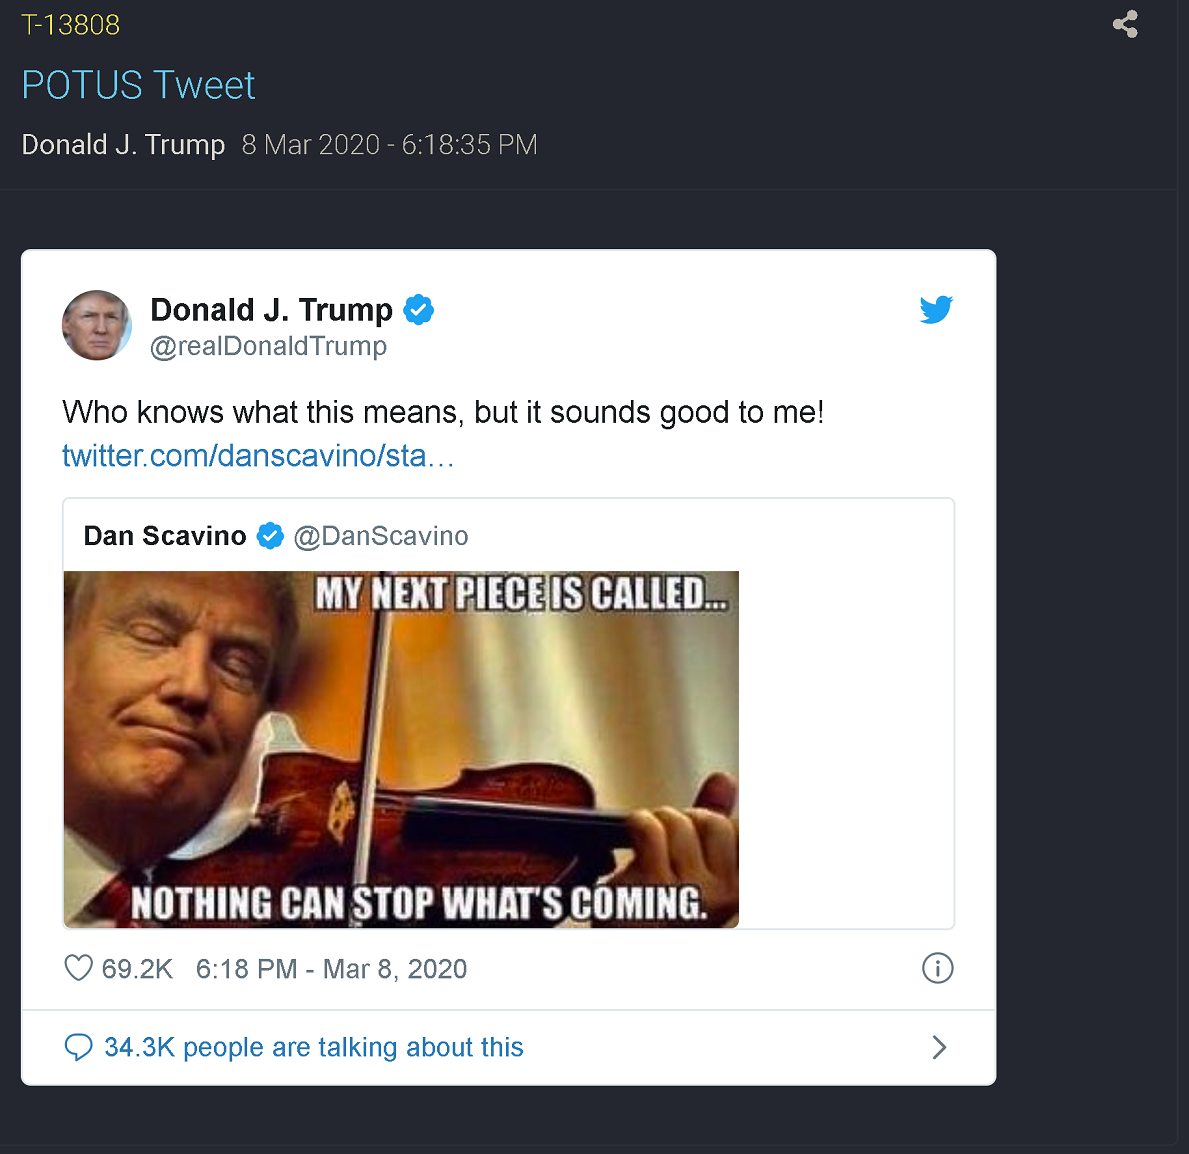Click the Twitter bird logo

[x=936, y=310]
